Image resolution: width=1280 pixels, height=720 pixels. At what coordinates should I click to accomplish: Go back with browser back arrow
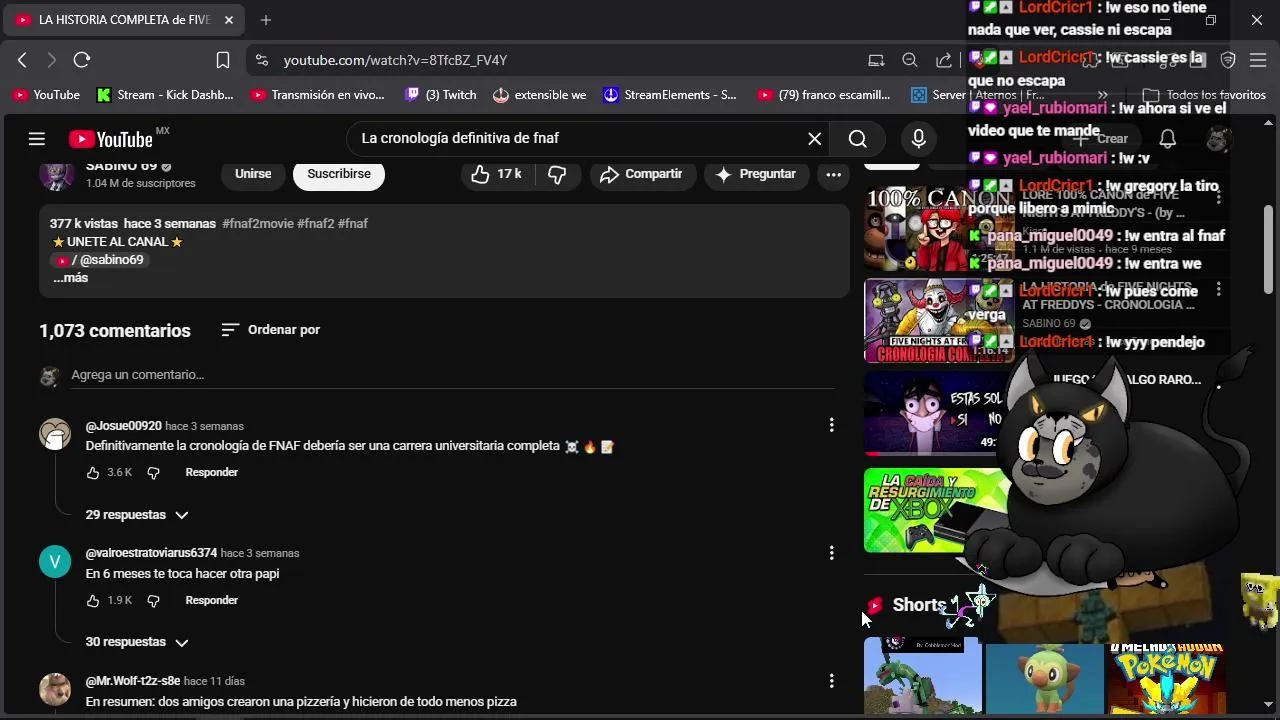click(x=22, y=60)
